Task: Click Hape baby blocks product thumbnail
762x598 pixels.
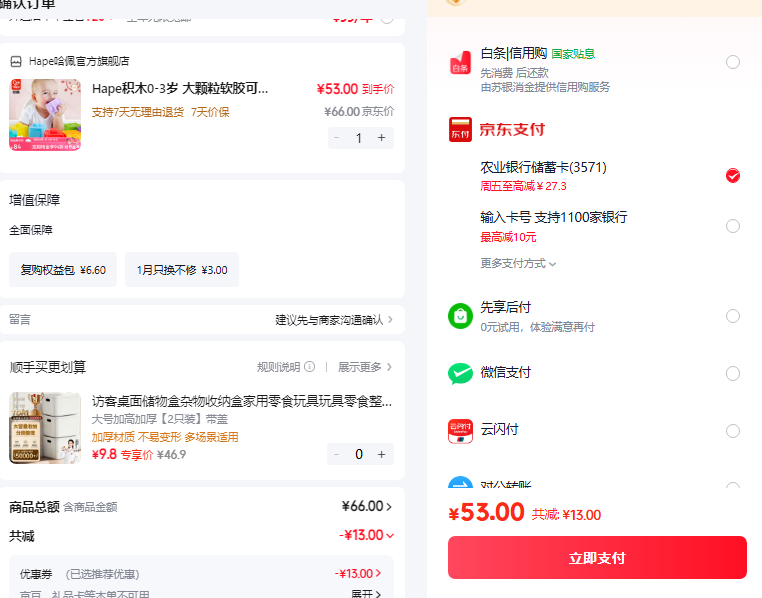Action: click(45, 115)
